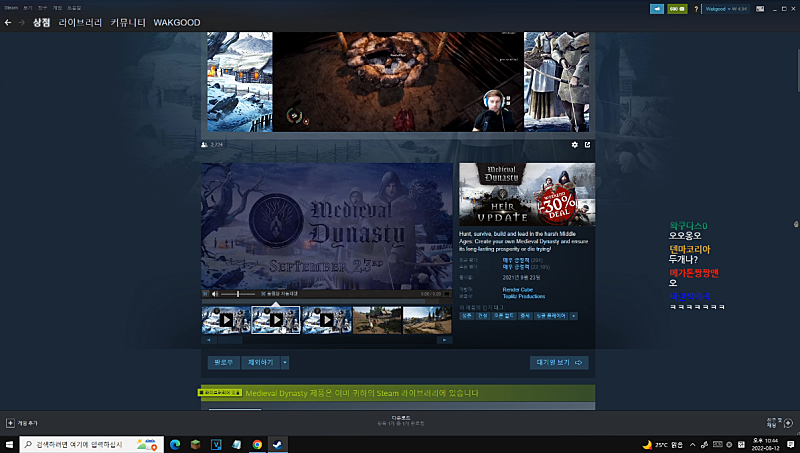
Task: Toggle the 동영상 자동재생 autoplay checkbox
Action: 263,294
